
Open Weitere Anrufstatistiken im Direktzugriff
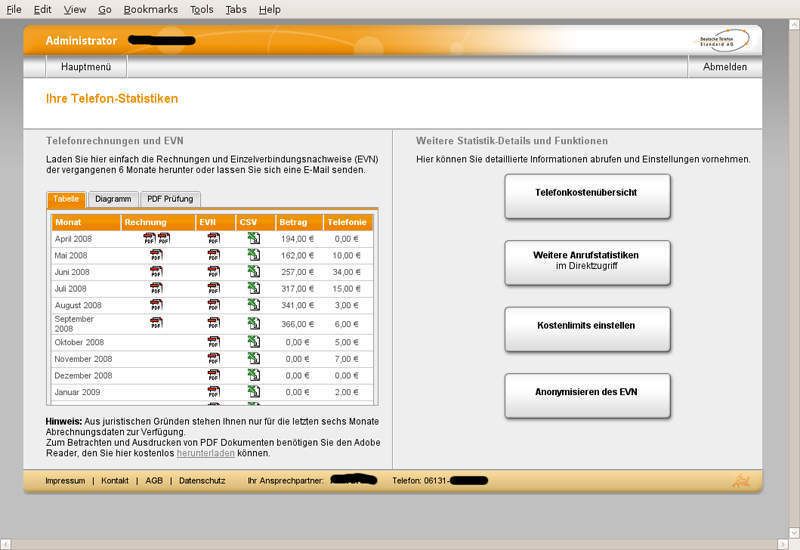587,263
